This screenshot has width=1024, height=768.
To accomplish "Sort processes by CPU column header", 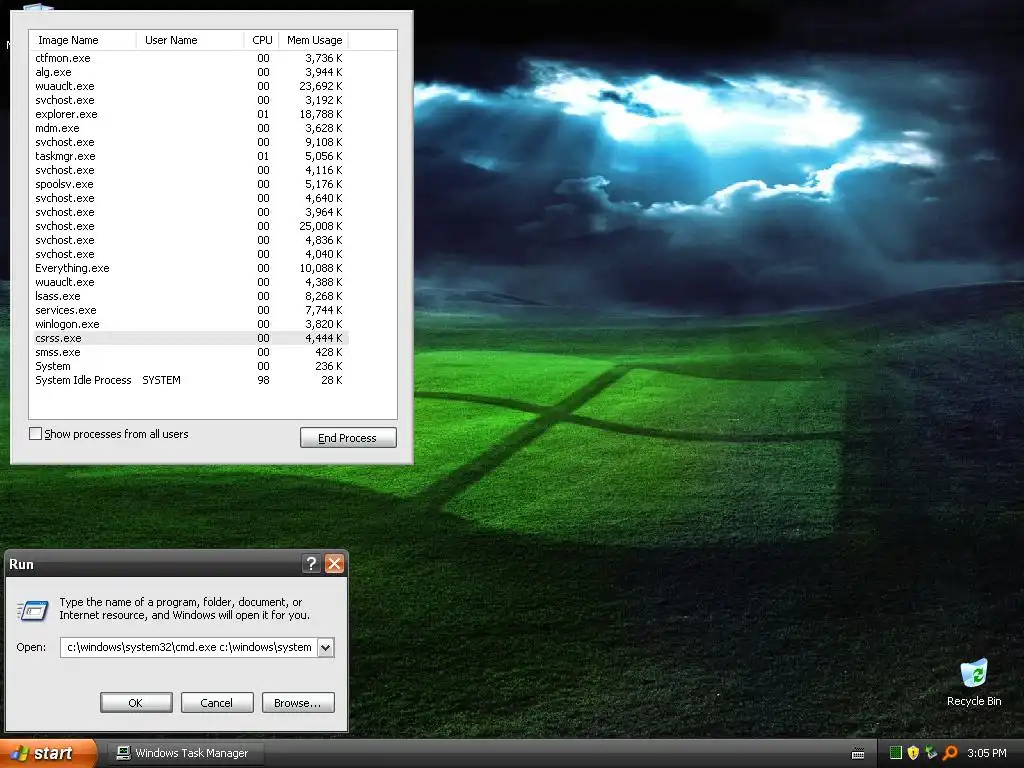I will (x=261, y=40).
